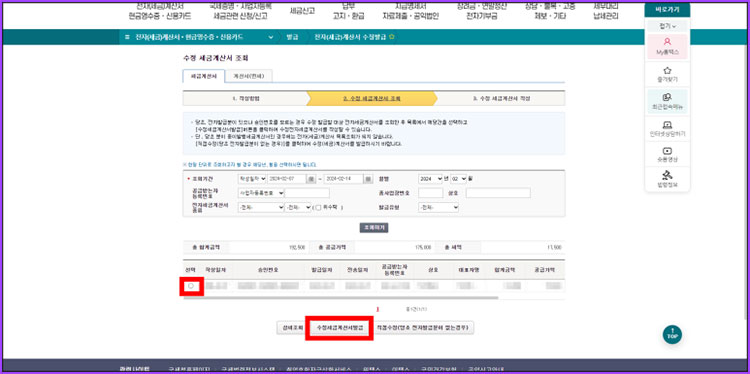Open 지급명세서 자료제출·공익법인 top menu
Image resolution: width=750 pixels, height=374 pixels.
click(410, 11)
